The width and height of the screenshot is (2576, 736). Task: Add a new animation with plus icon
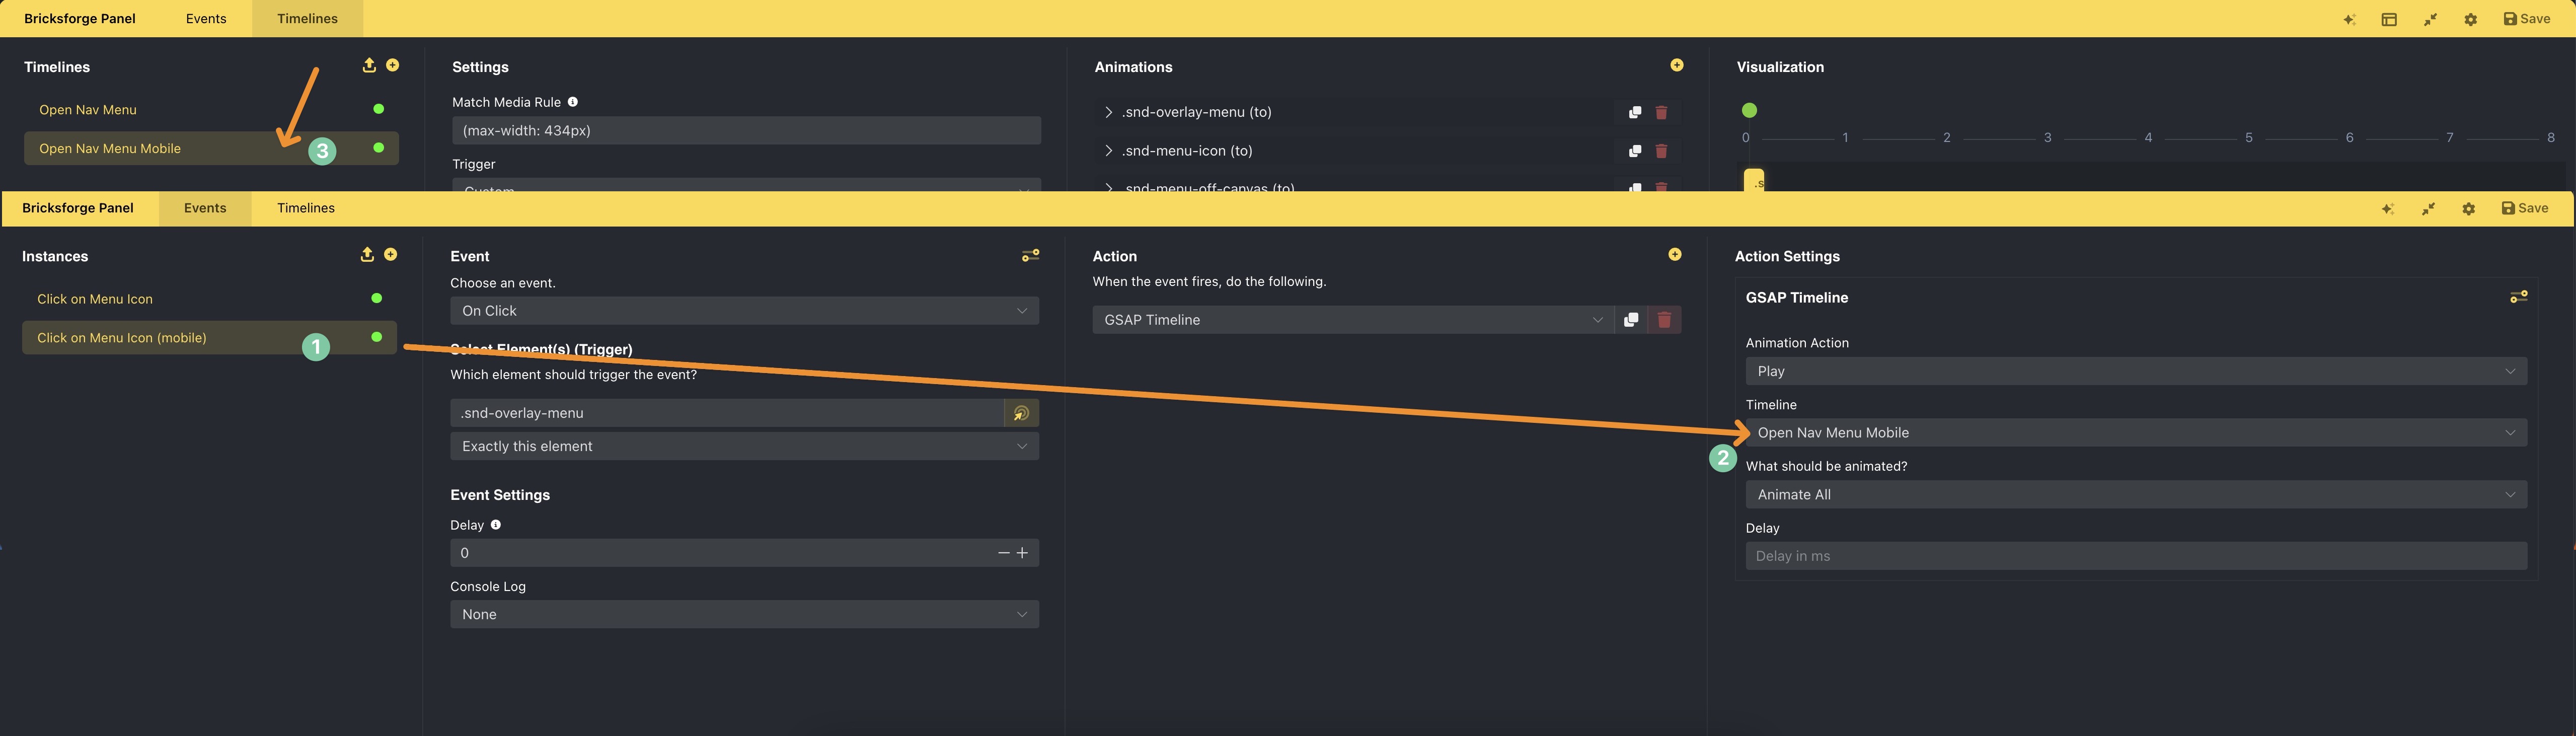tap(1677, 65)
